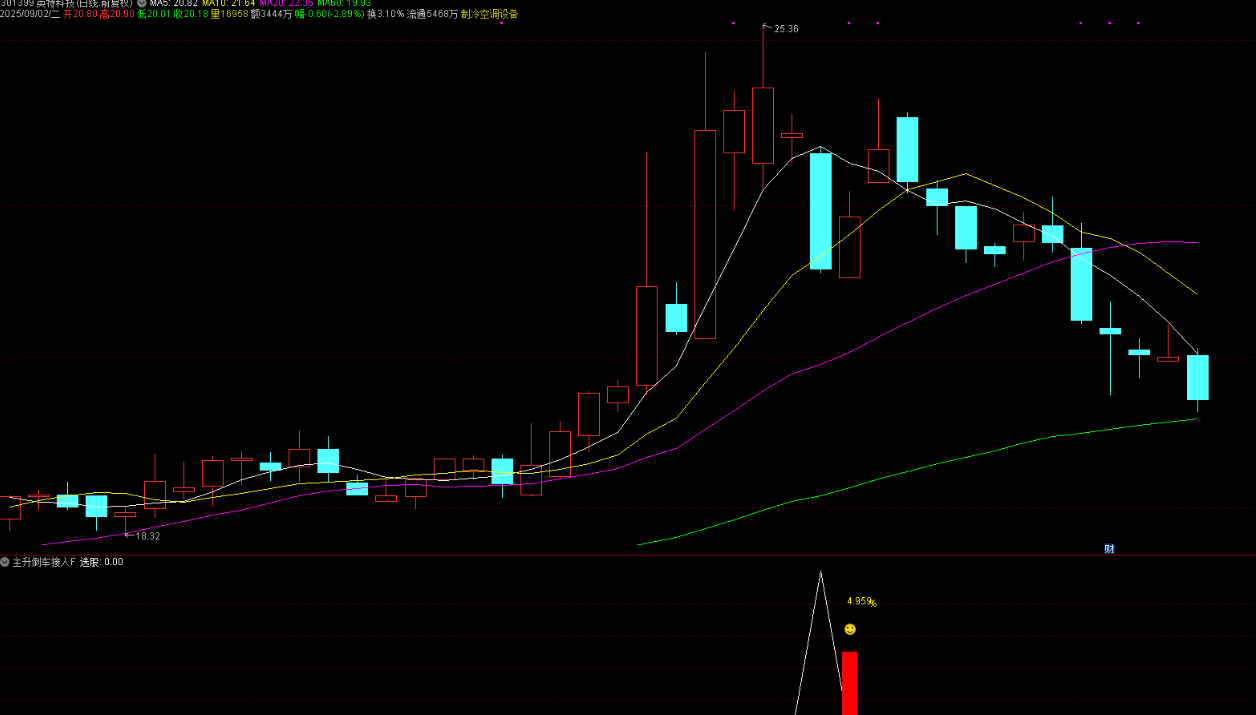This screenshot has height=715, width=1256.
Task: Click the stock name title in header
Action: click(x=84, y=3)
